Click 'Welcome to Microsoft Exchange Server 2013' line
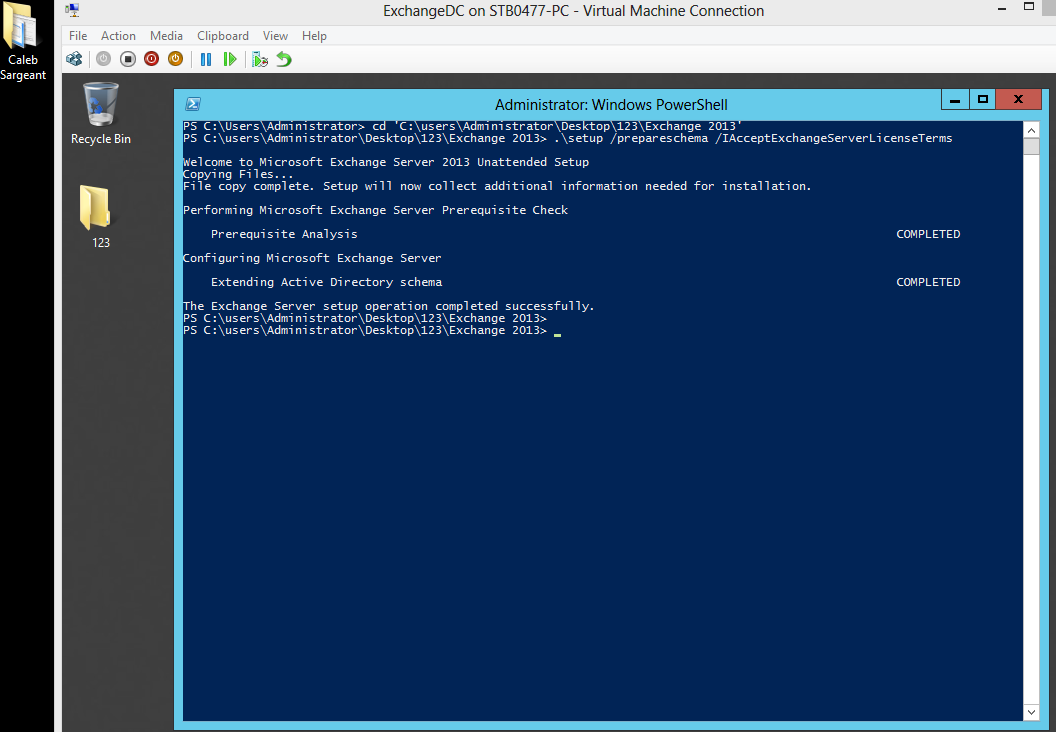Image resolution: width=1056 pixels, height=732 pixels. pos(386,162)
